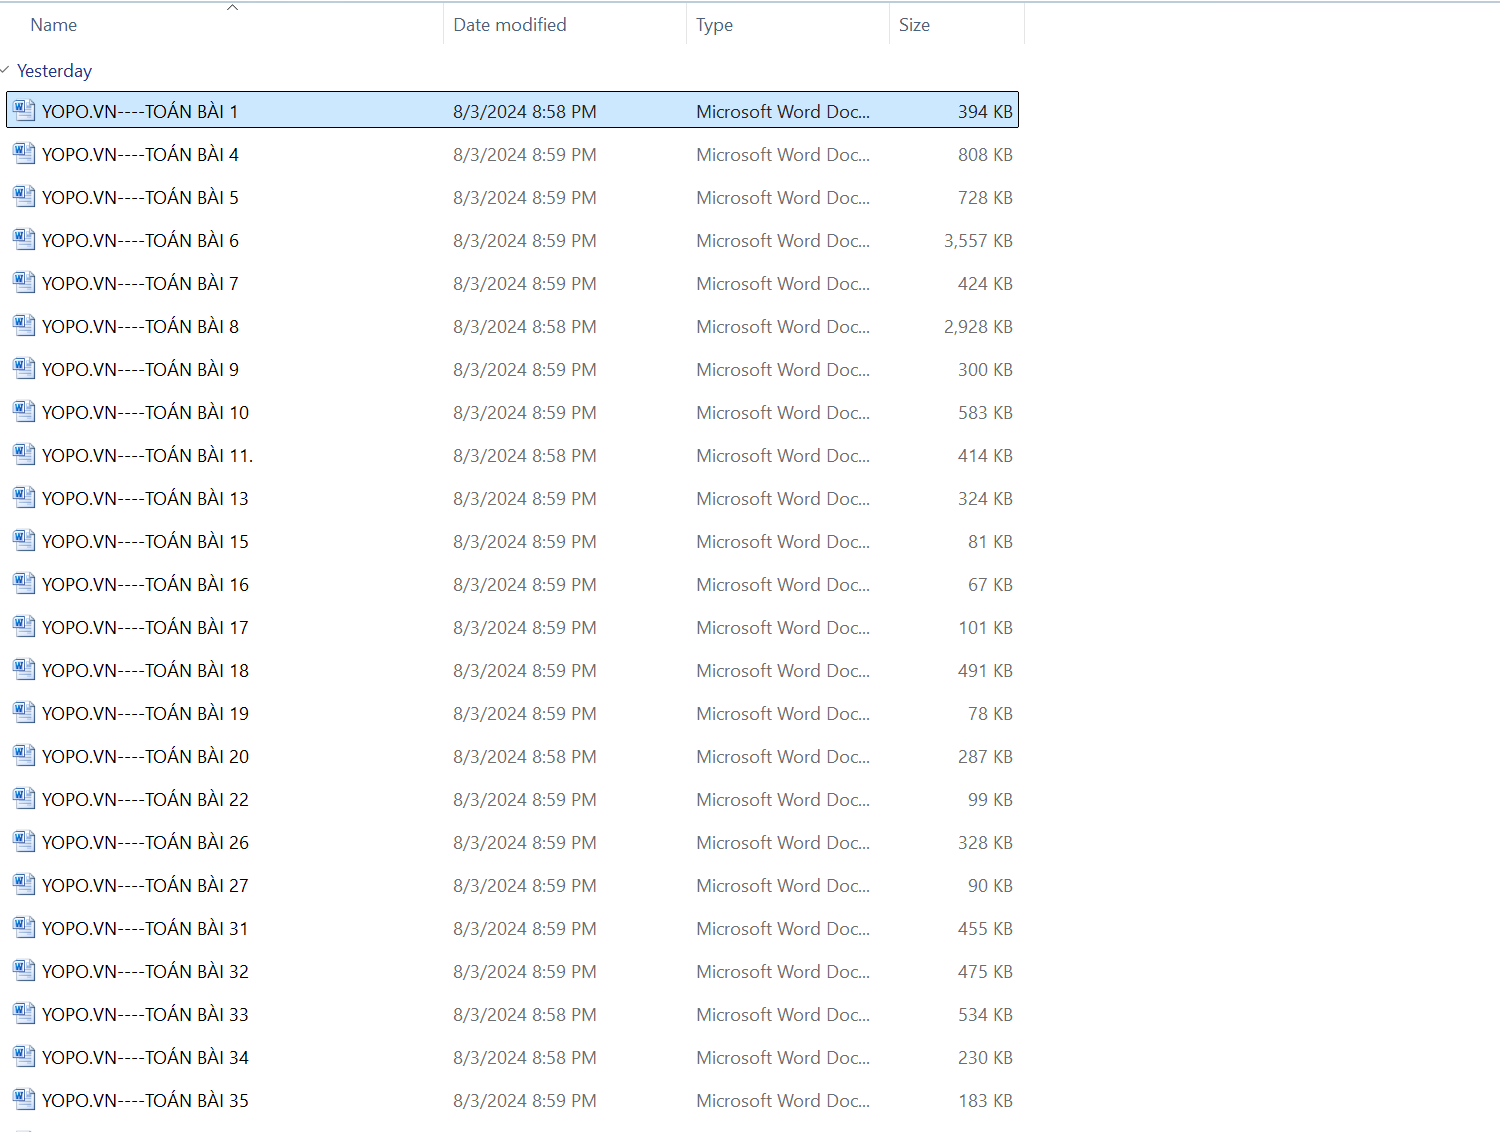Select file name YOPO.VN----TOÁN BÀI 5
This screenshot has height=1139, width=1500.
click(140, 197)
